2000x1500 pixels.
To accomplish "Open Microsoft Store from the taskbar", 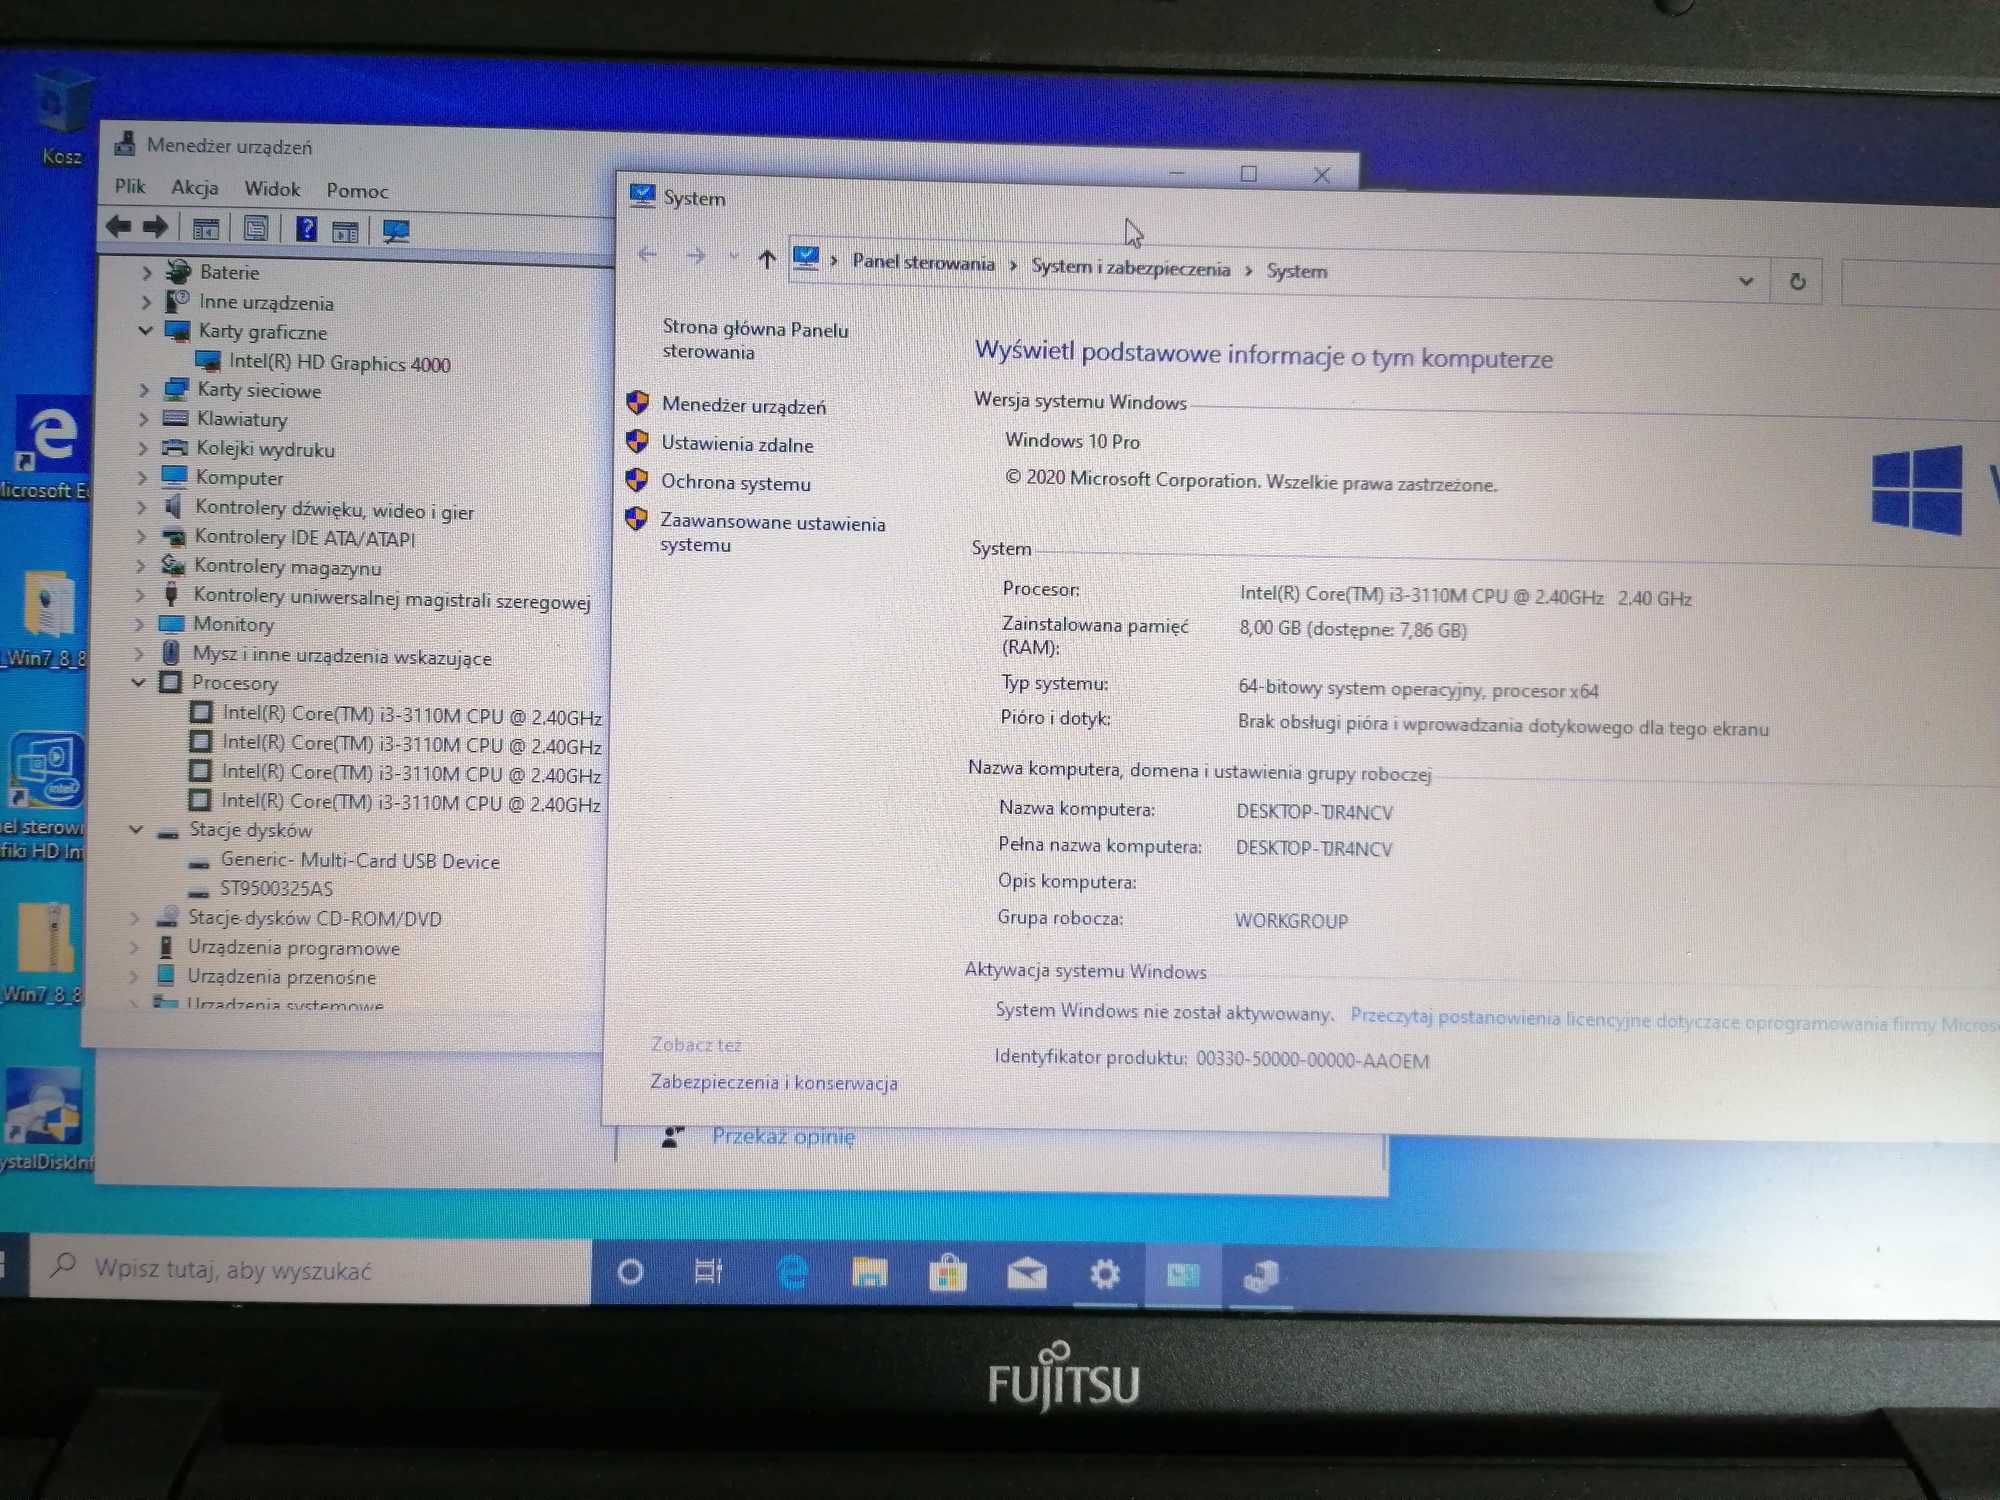I will pos(947,1274).
